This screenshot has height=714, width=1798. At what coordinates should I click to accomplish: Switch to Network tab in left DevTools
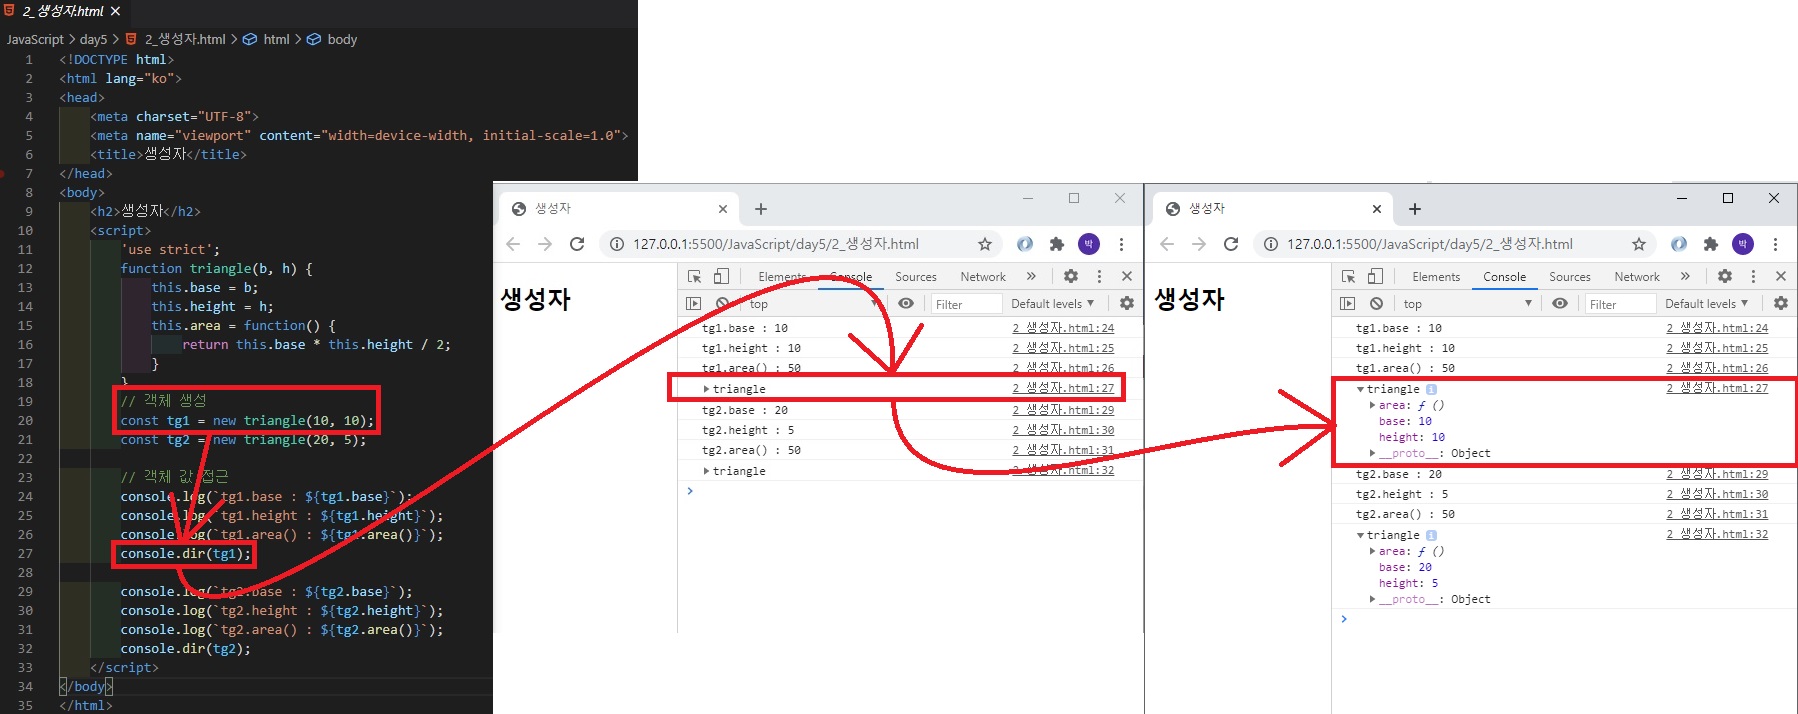point(982,277)
